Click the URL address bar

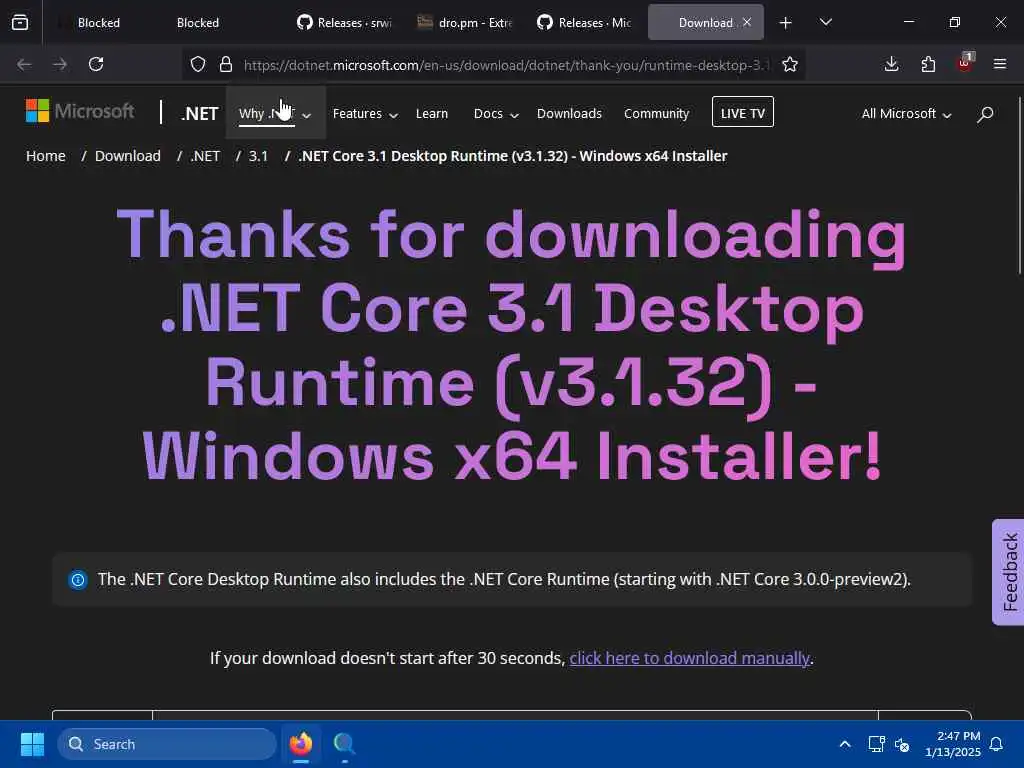(506, 65)
